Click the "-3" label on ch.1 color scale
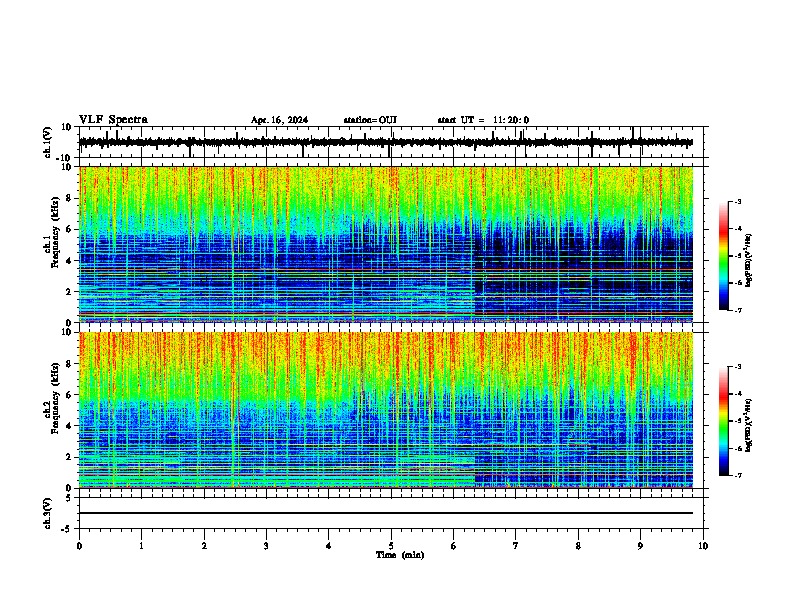Viewport: 792px width, 612px height. click(737, 201)
